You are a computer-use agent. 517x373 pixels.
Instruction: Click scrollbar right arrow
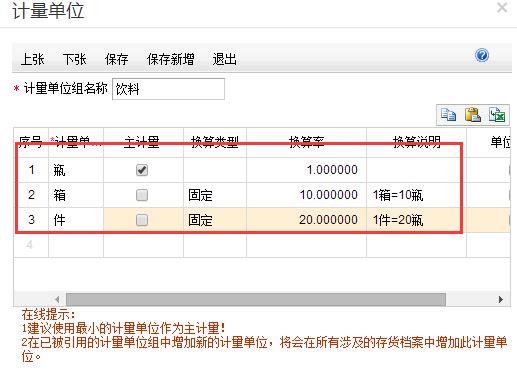(x=500, y=299)
